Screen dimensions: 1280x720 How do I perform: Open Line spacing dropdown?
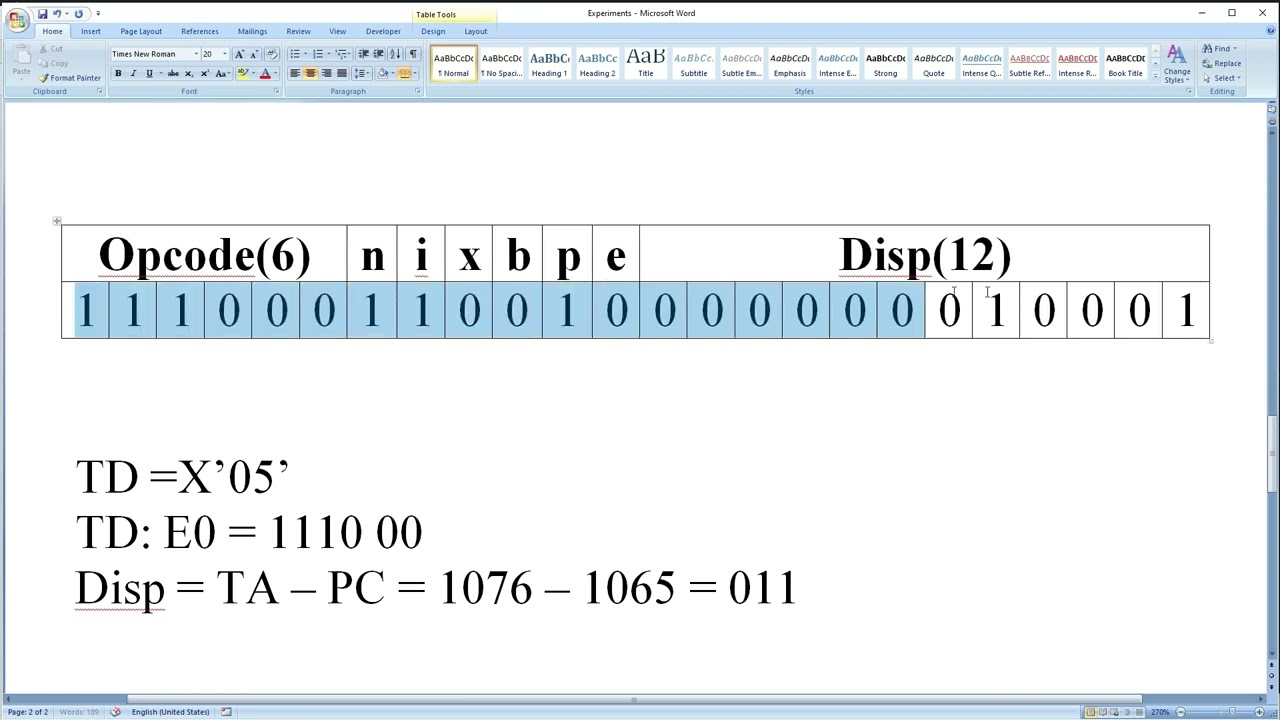pos(362,74)
